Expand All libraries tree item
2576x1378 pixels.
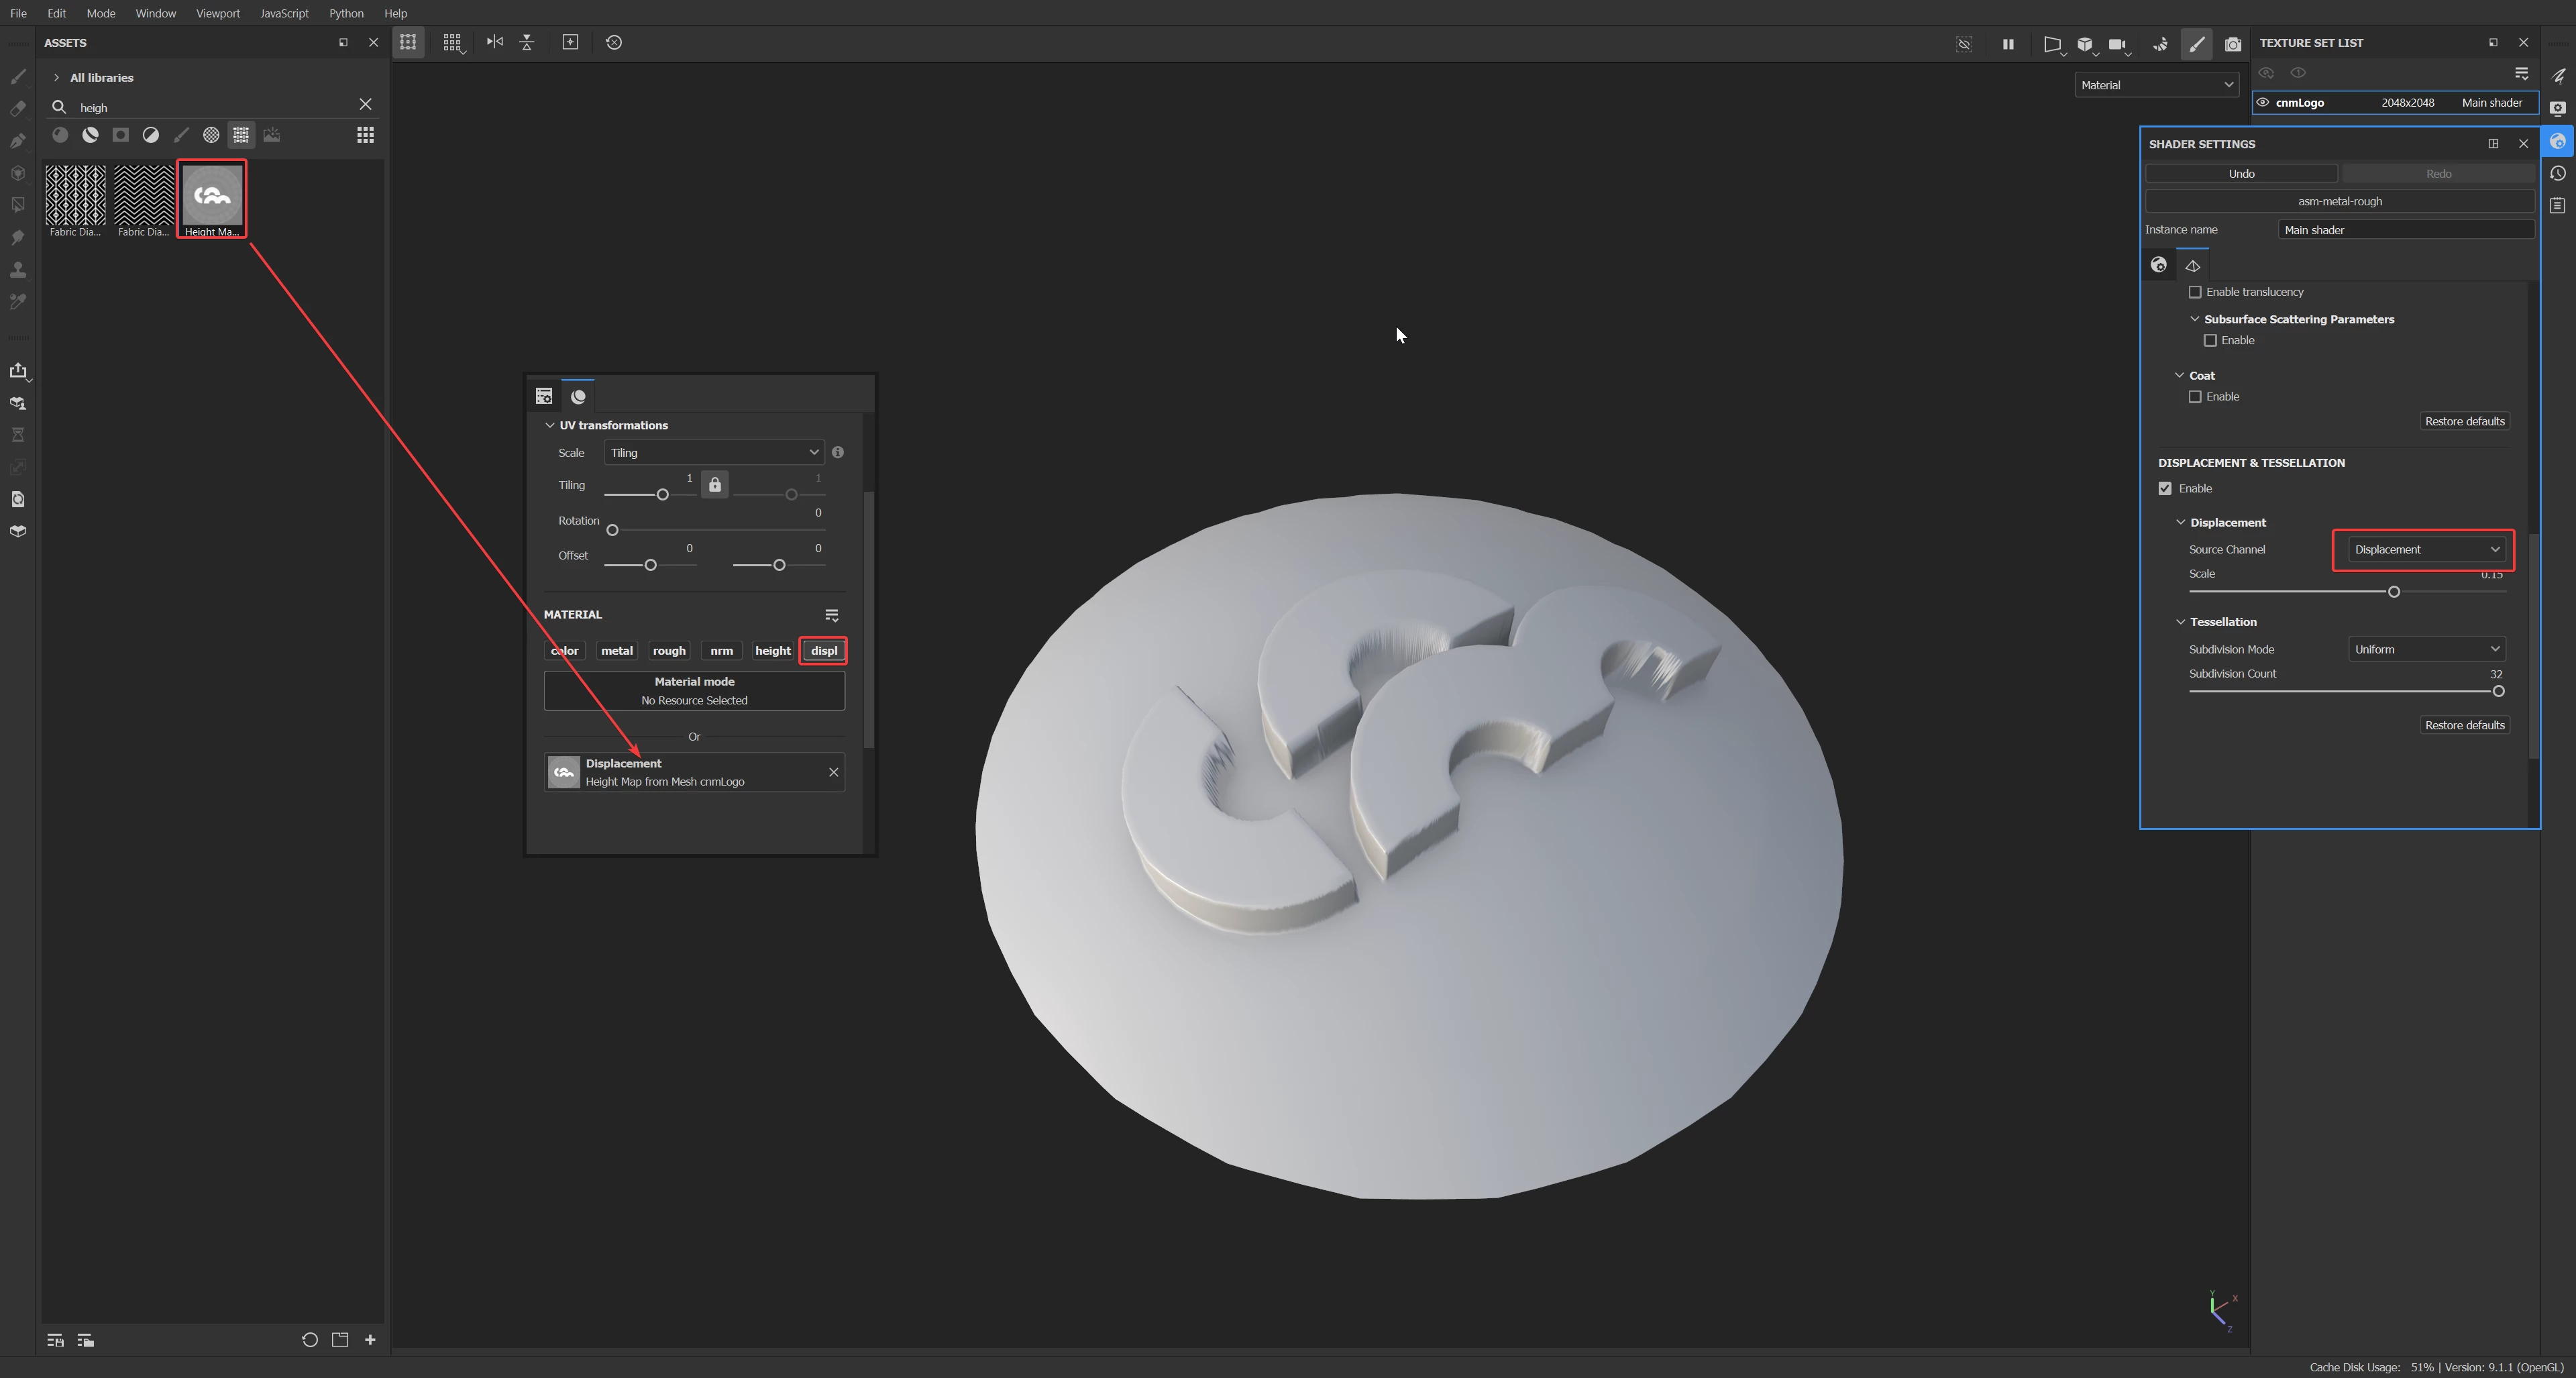click(x=56, y=77)
